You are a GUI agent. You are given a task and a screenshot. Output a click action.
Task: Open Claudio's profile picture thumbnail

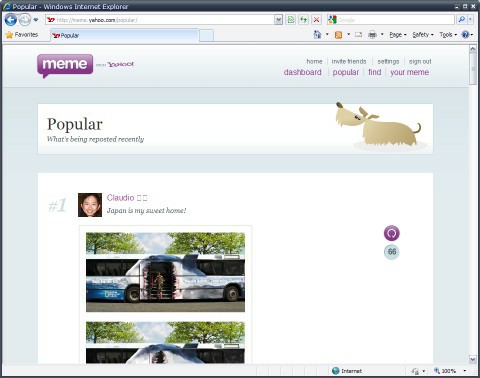90,205
